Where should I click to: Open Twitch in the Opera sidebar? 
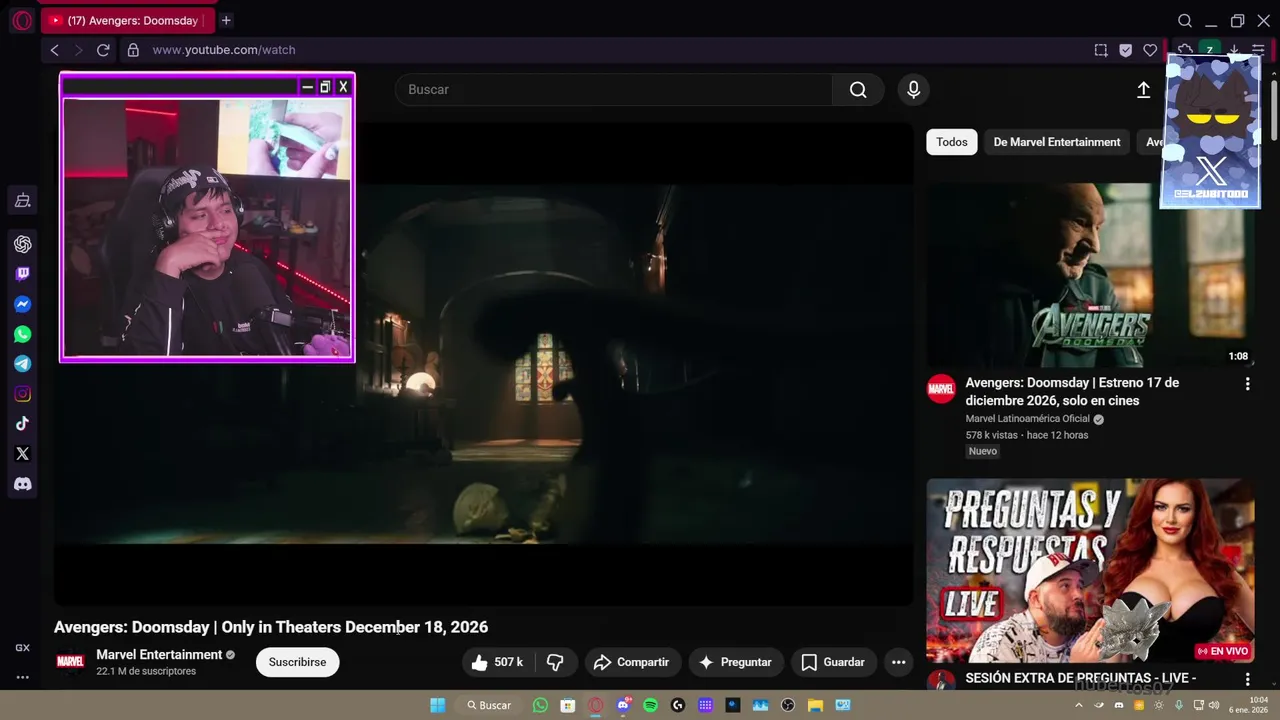[22, 274]
